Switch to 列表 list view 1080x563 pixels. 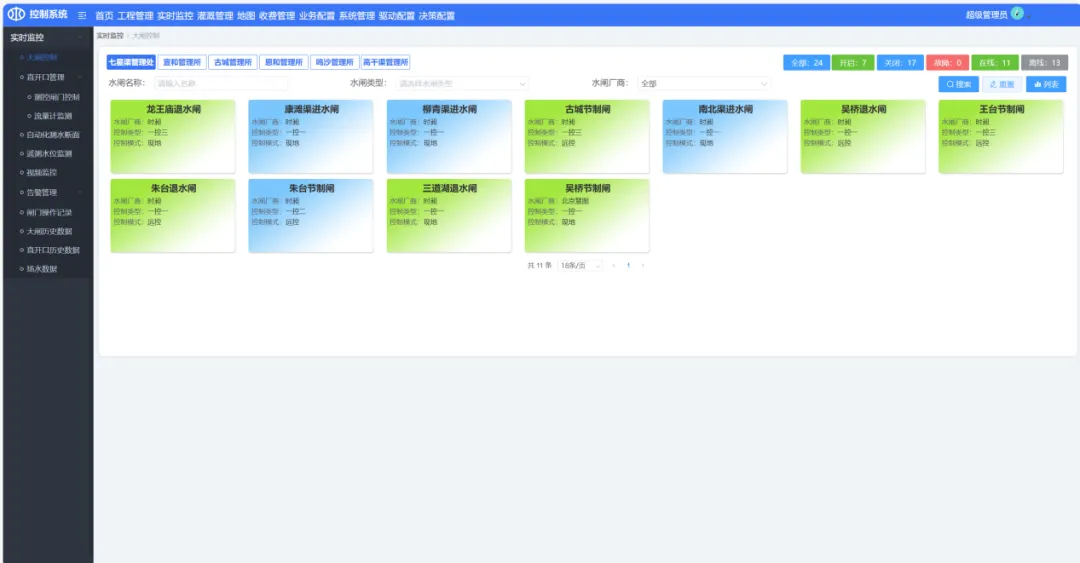1046,84
